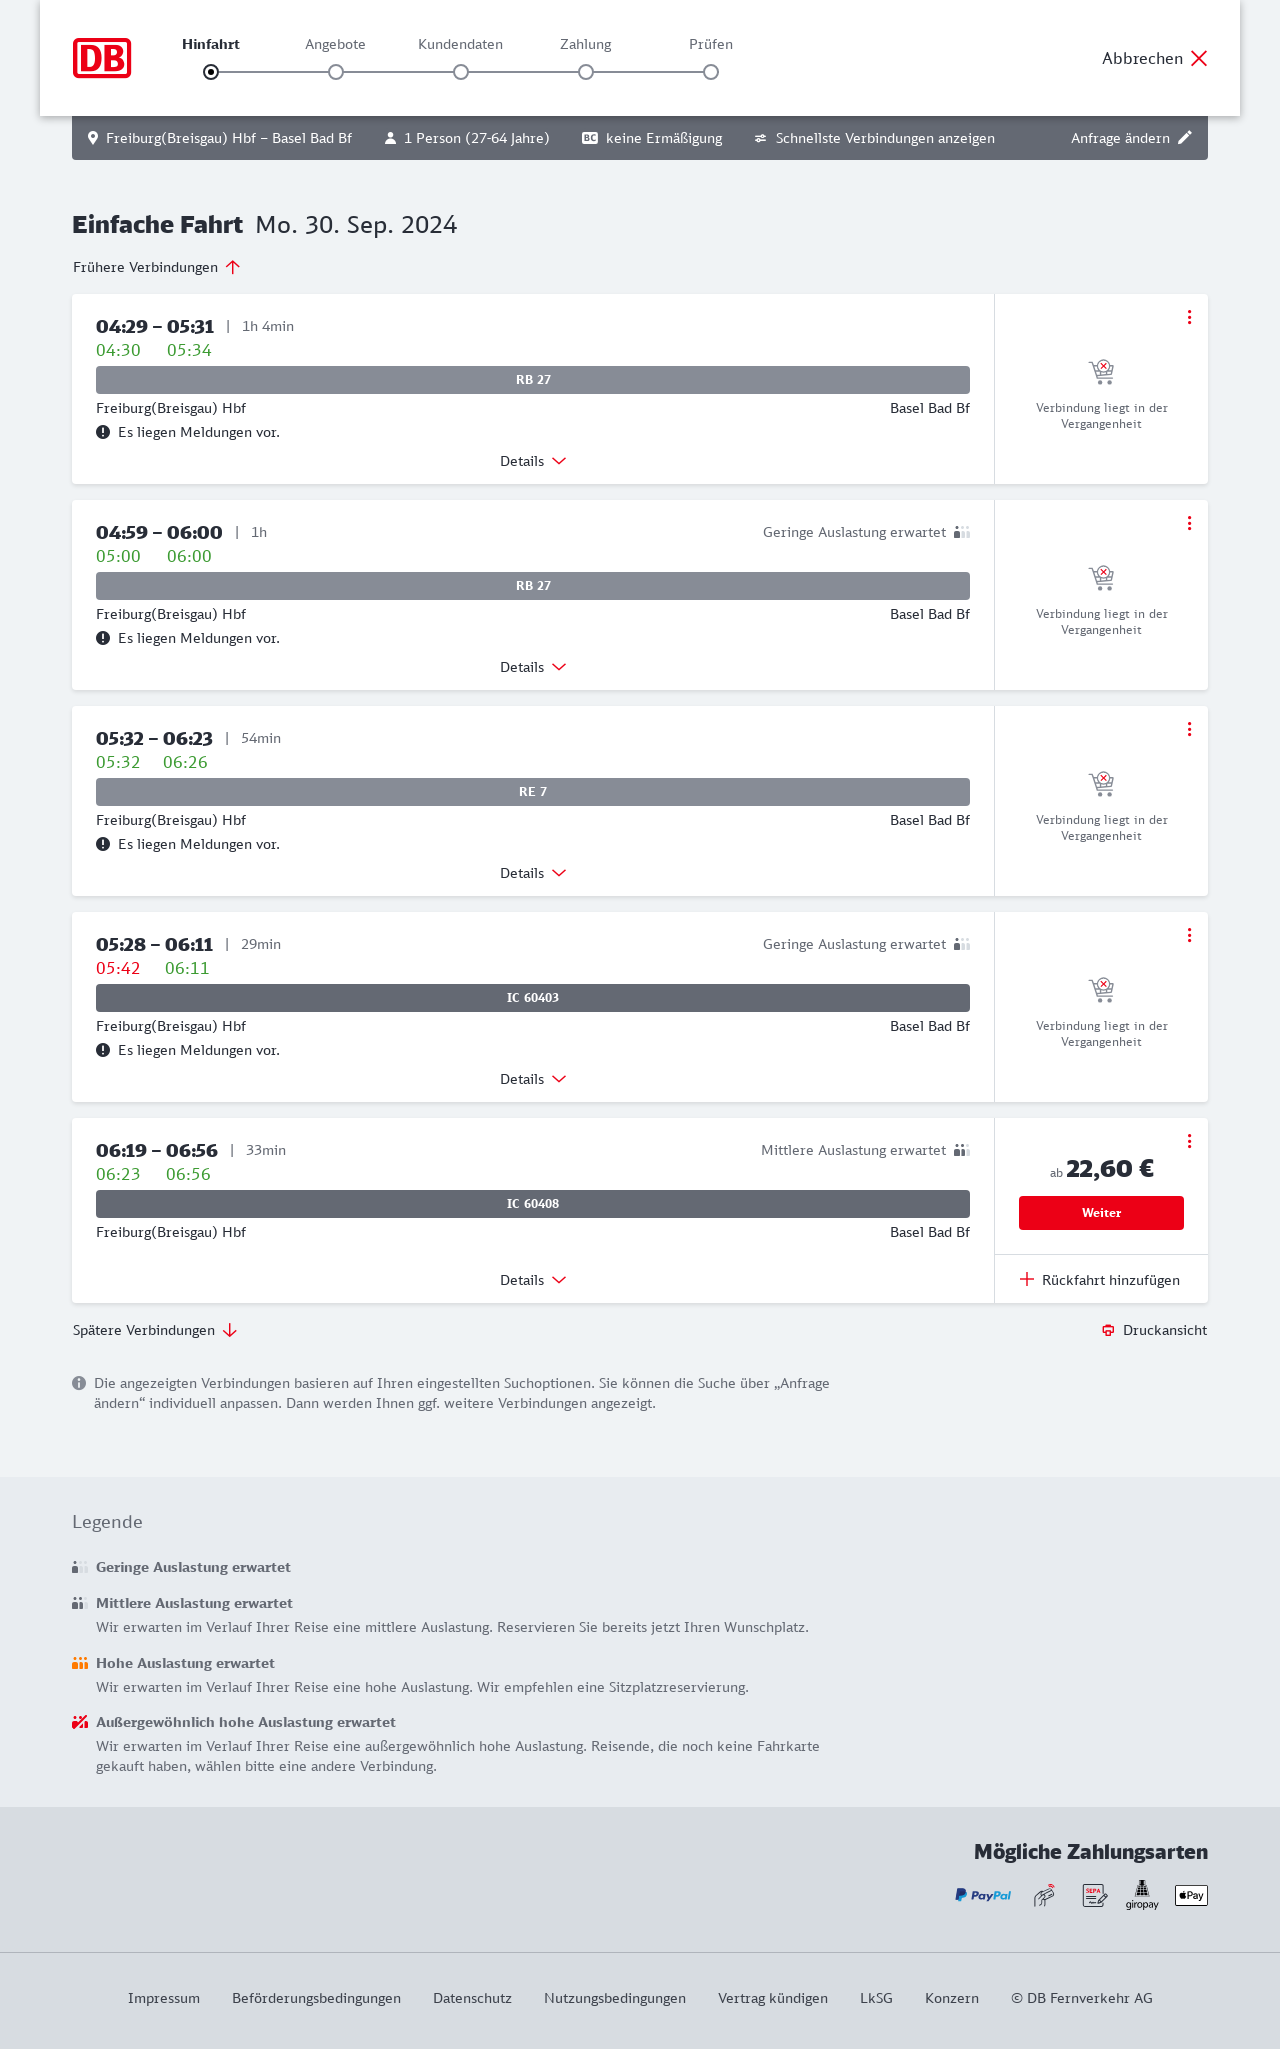1280x2049 pixels.
Task: Expand Details for IC 60408 connection
Action: pyautogui.click(x=533, y=1280)
